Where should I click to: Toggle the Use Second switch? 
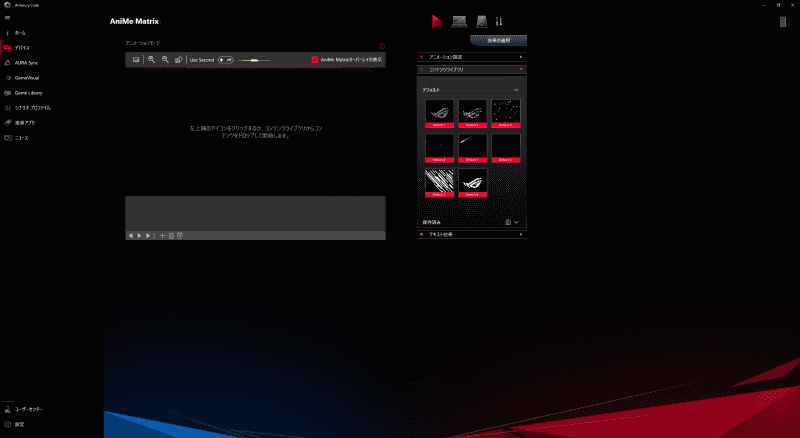[226, 60]
